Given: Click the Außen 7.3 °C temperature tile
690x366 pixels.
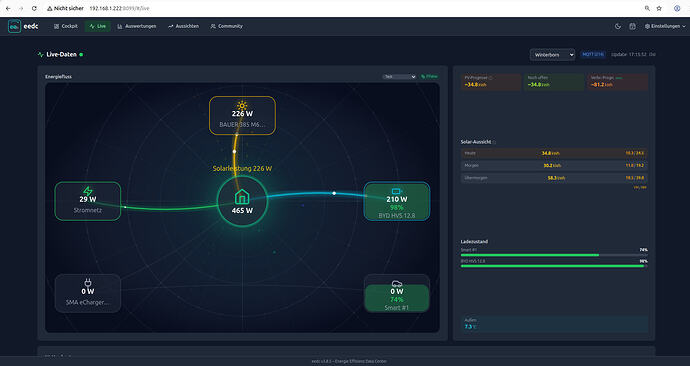Looking at the screenshot, I should (554, 324).
